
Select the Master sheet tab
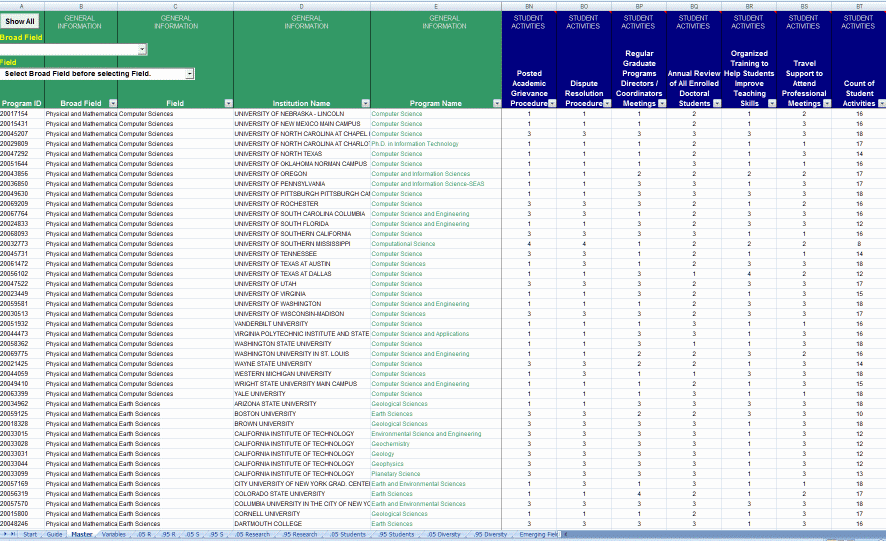tap(82, 534)
